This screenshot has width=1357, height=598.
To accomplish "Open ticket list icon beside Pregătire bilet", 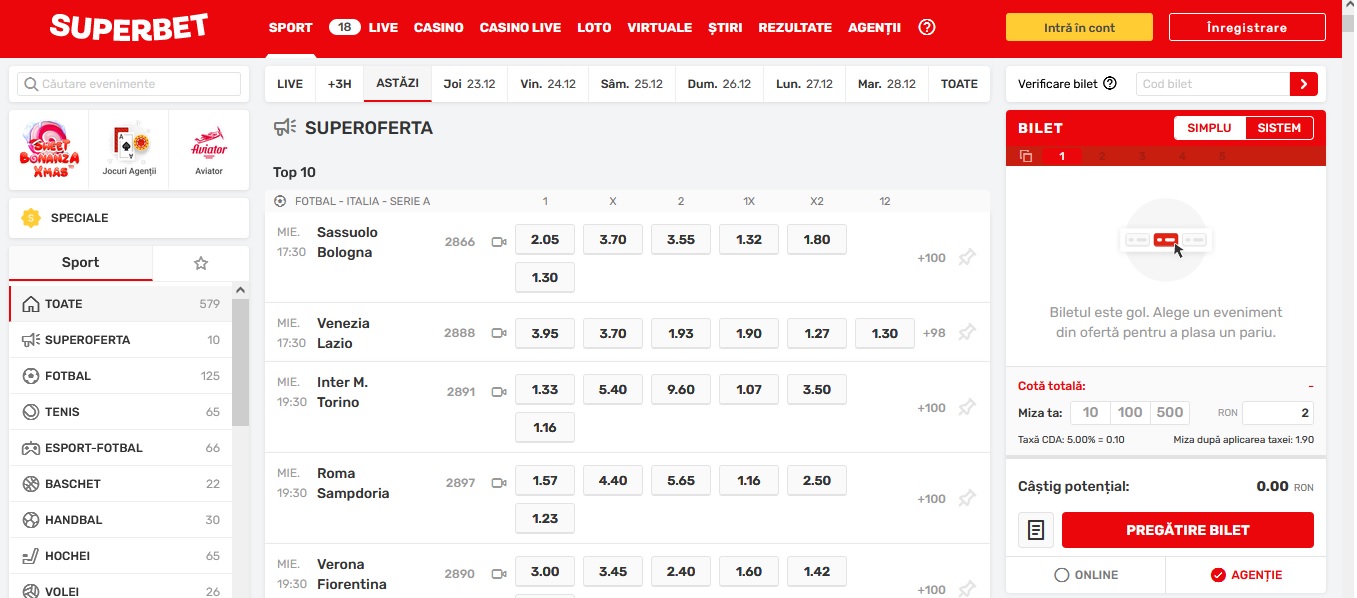I will coord(1036,530).
